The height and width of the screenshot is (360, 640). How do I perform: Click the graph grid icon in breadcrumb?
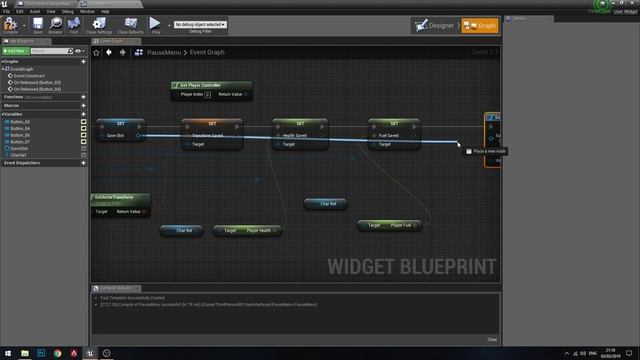click(139, 52)
